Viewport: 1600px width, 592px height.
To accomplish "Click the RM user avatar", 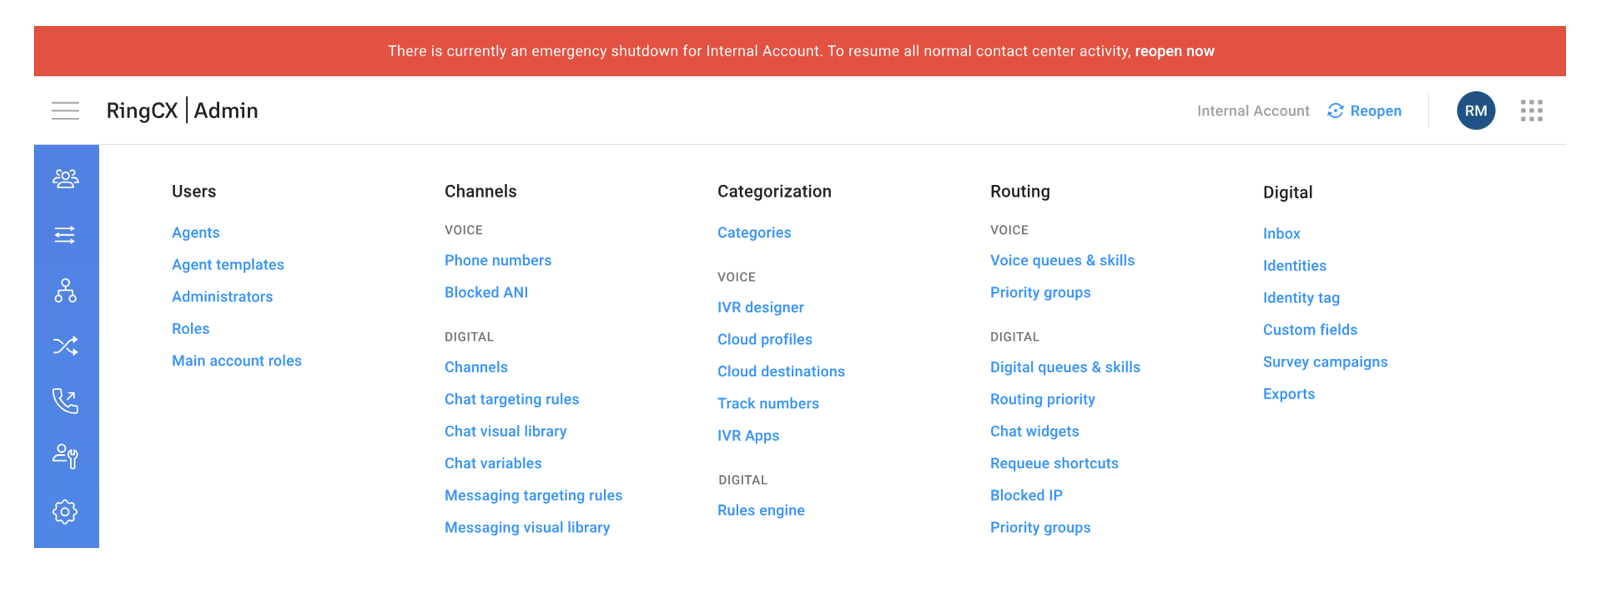I will coord(1476,111).
